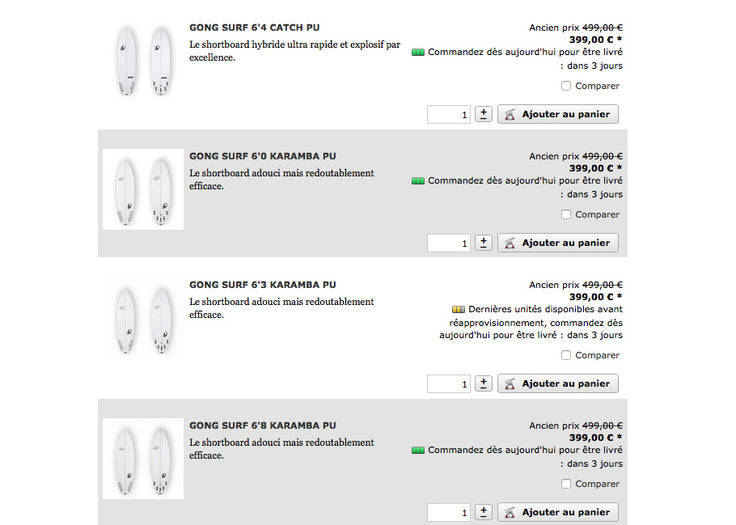Open the 6'4 Catch PU surfboard image
Image resolution: width=736 pixels, height=525 pixels.
(x=143, y=62)
